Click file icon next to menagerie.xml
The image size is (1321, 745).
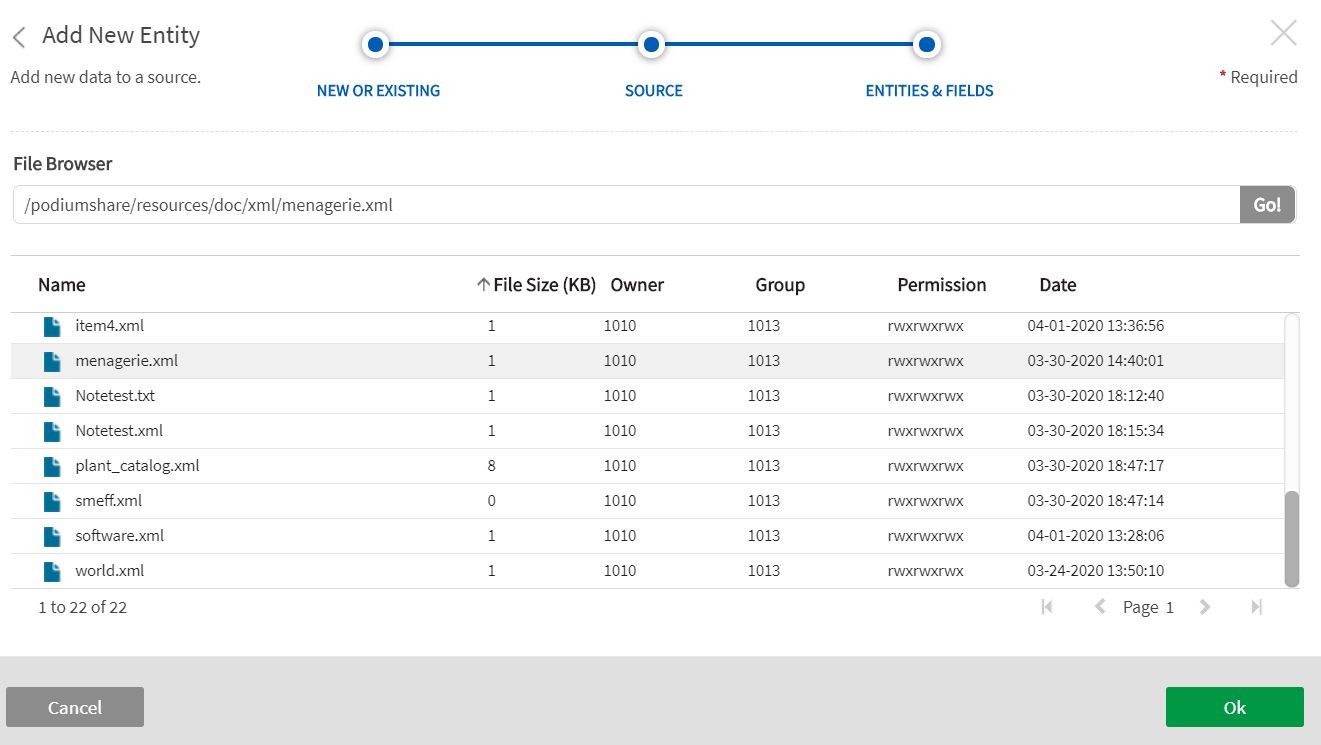(52, 361)
